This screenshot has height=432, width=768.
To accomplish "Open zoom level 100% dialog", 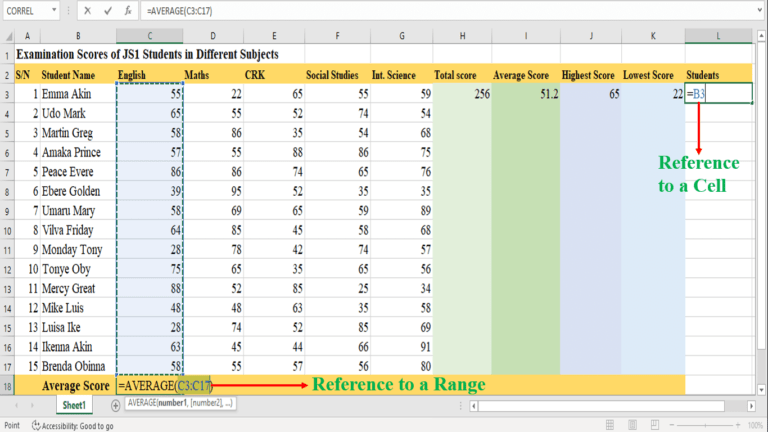I will click(755, 425).
